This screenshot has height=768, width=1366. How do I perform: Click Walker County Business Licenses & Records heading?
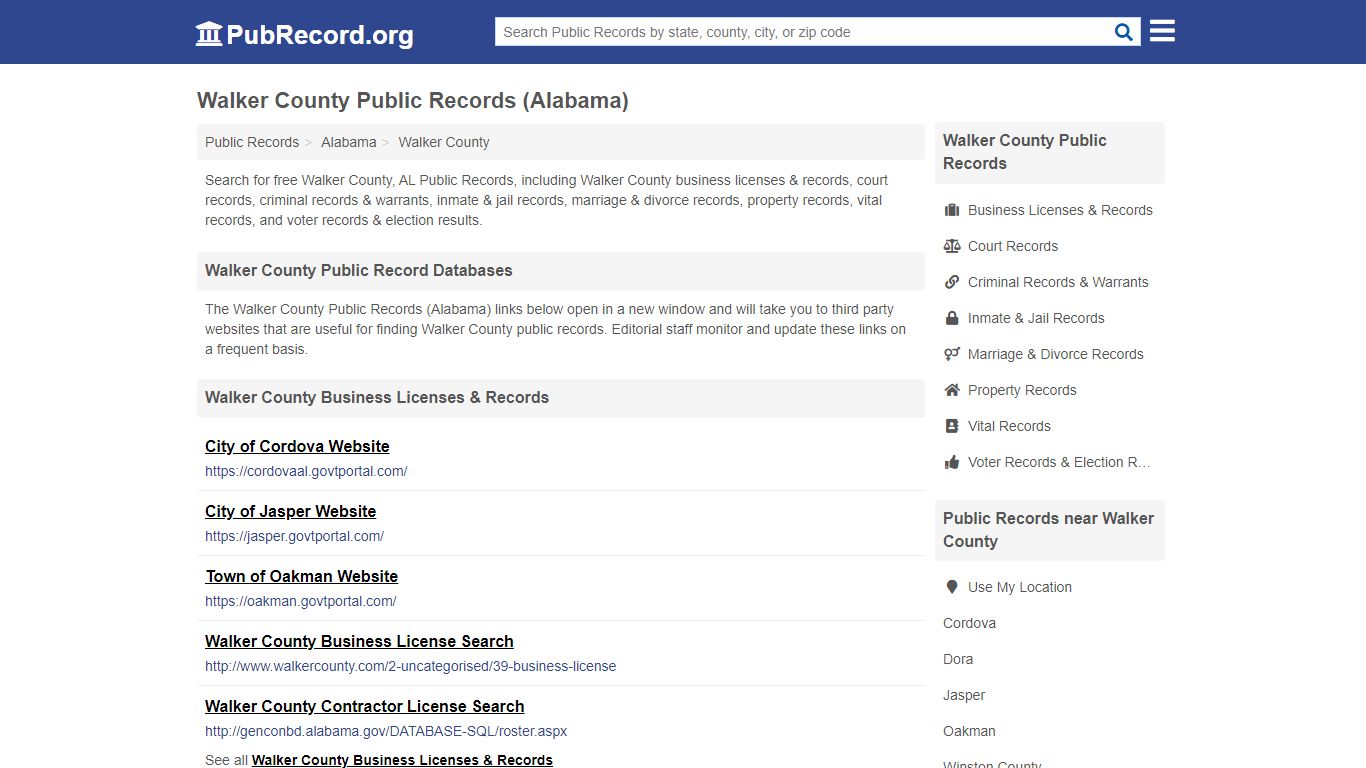click(x=377, y=397)
